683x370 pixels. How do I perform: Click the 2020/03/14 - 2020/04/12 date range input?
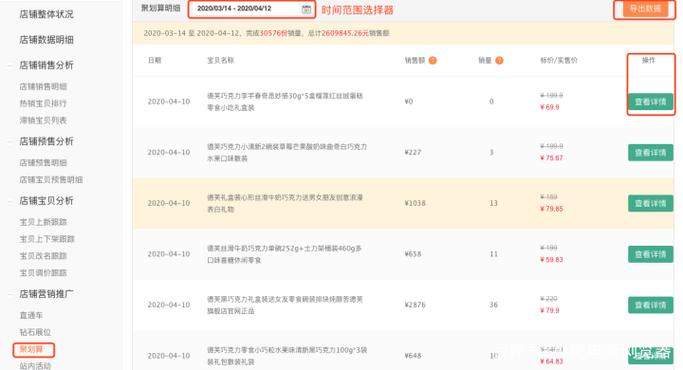(x=252, y=9)
